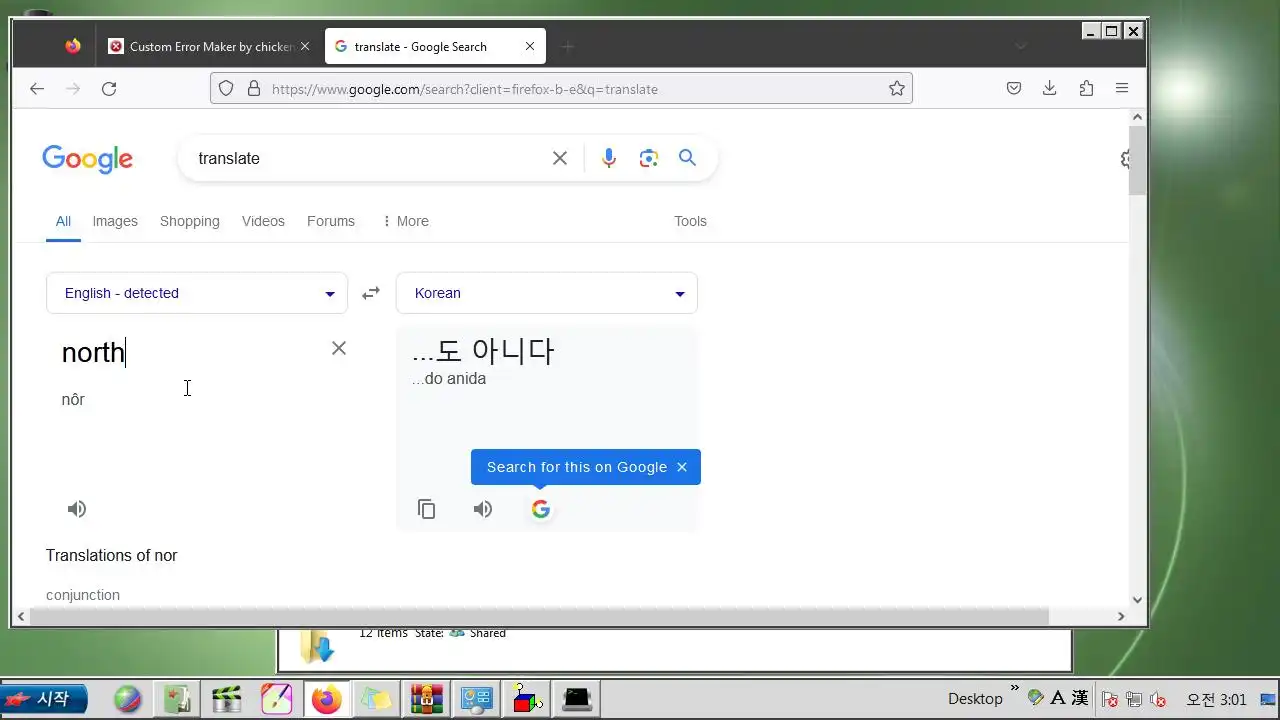Open English - detected source language dropdown
1280x720 pixels.
[x=197, y=293]
